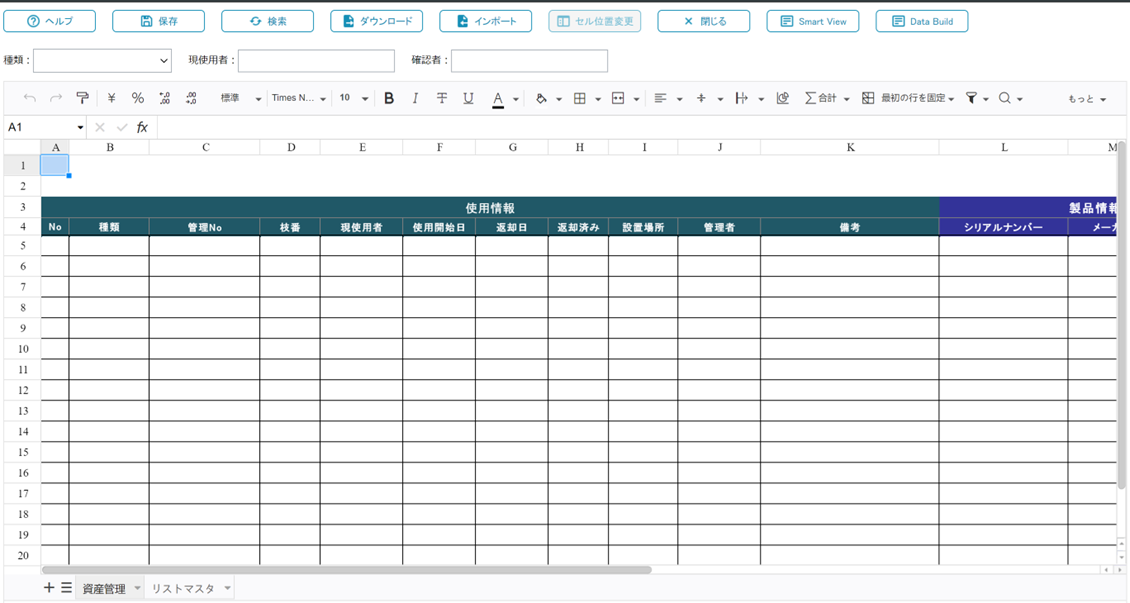Screen dimensions: 1130x603
Task: Click the merge cells icon
Action: coord(618,98)
